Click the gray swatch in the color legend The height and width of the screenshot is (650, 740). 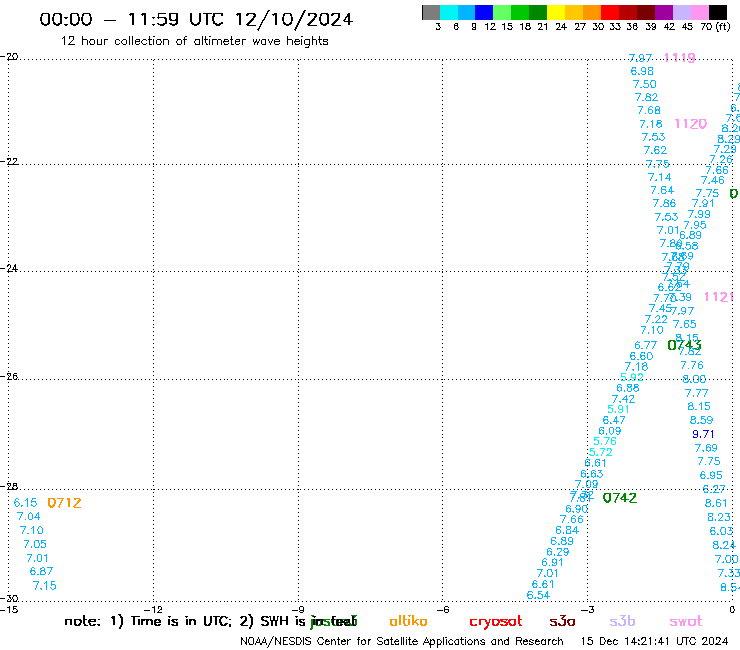(431, 12)
